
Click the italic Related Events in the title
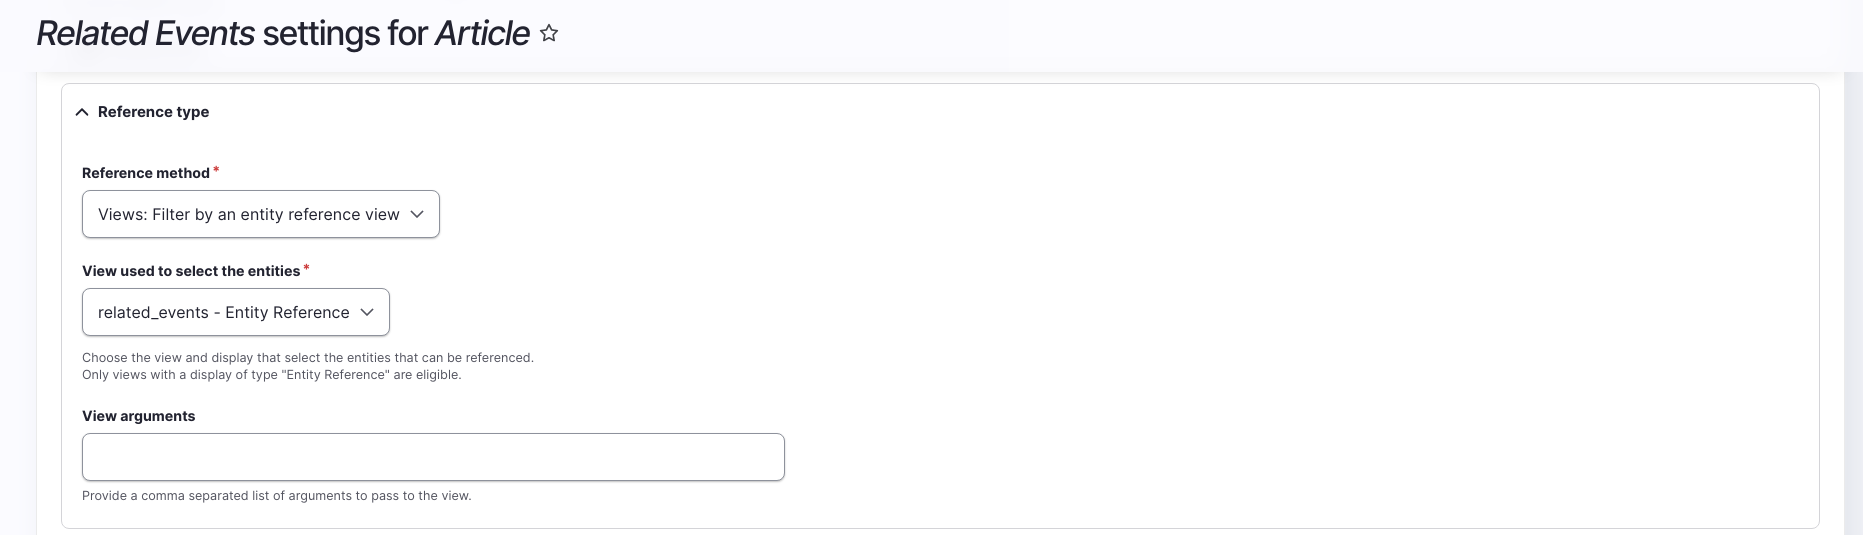coord(146,34)
